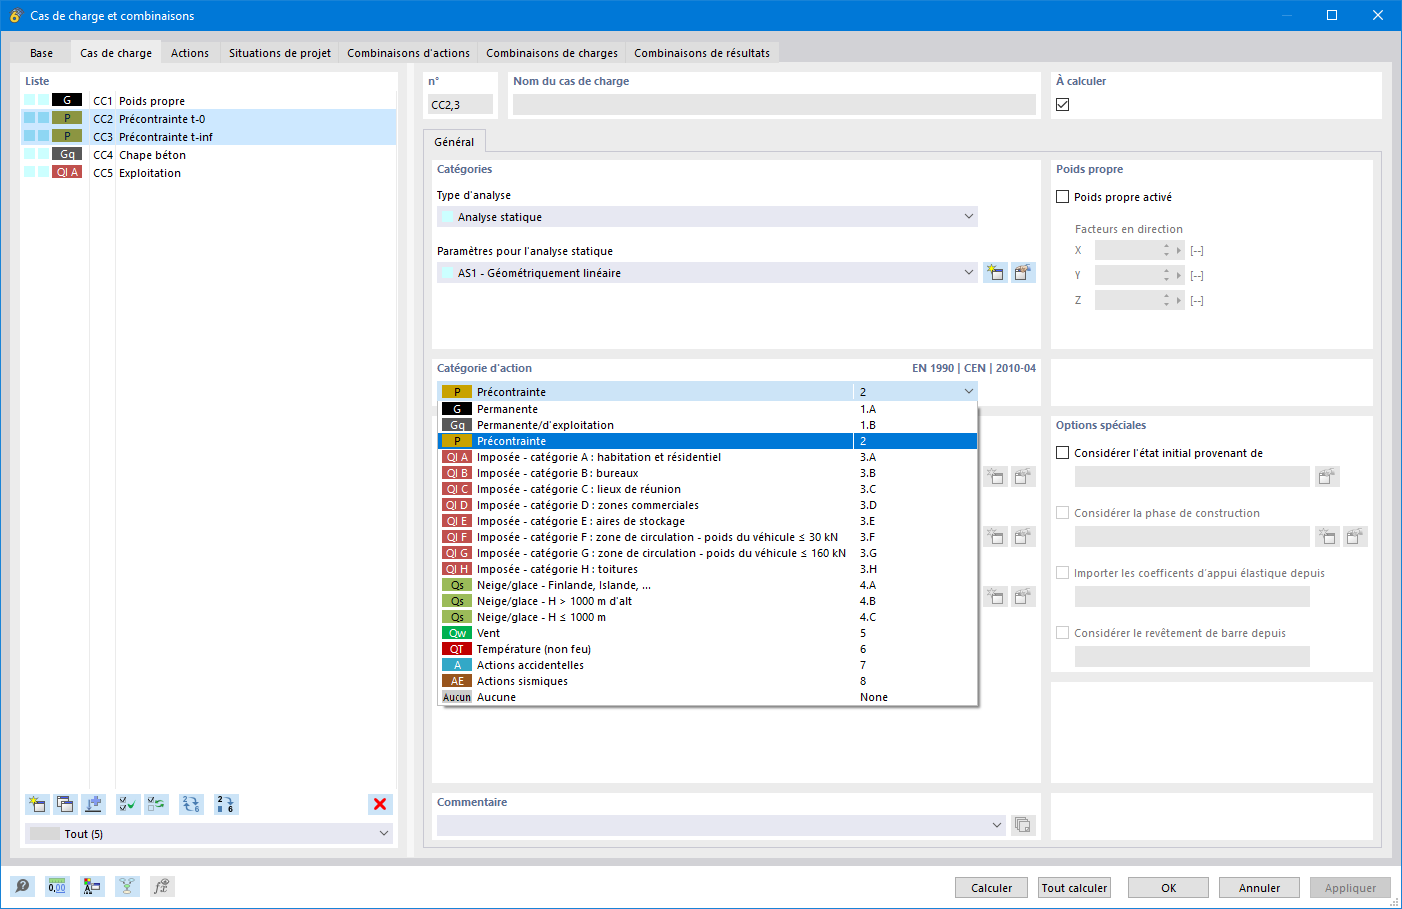Click the Annuler button
The height and width of the screenshot is (909, 1402).
click(1259, 888)
